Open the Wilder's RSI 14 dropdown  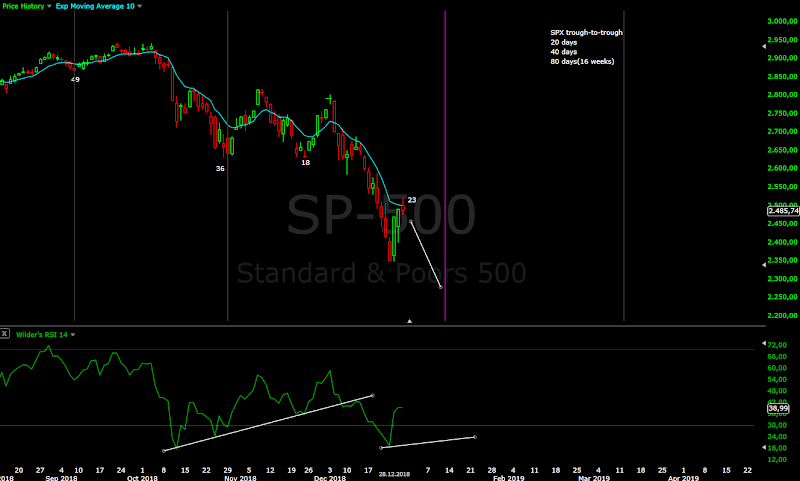pos(45,335)
